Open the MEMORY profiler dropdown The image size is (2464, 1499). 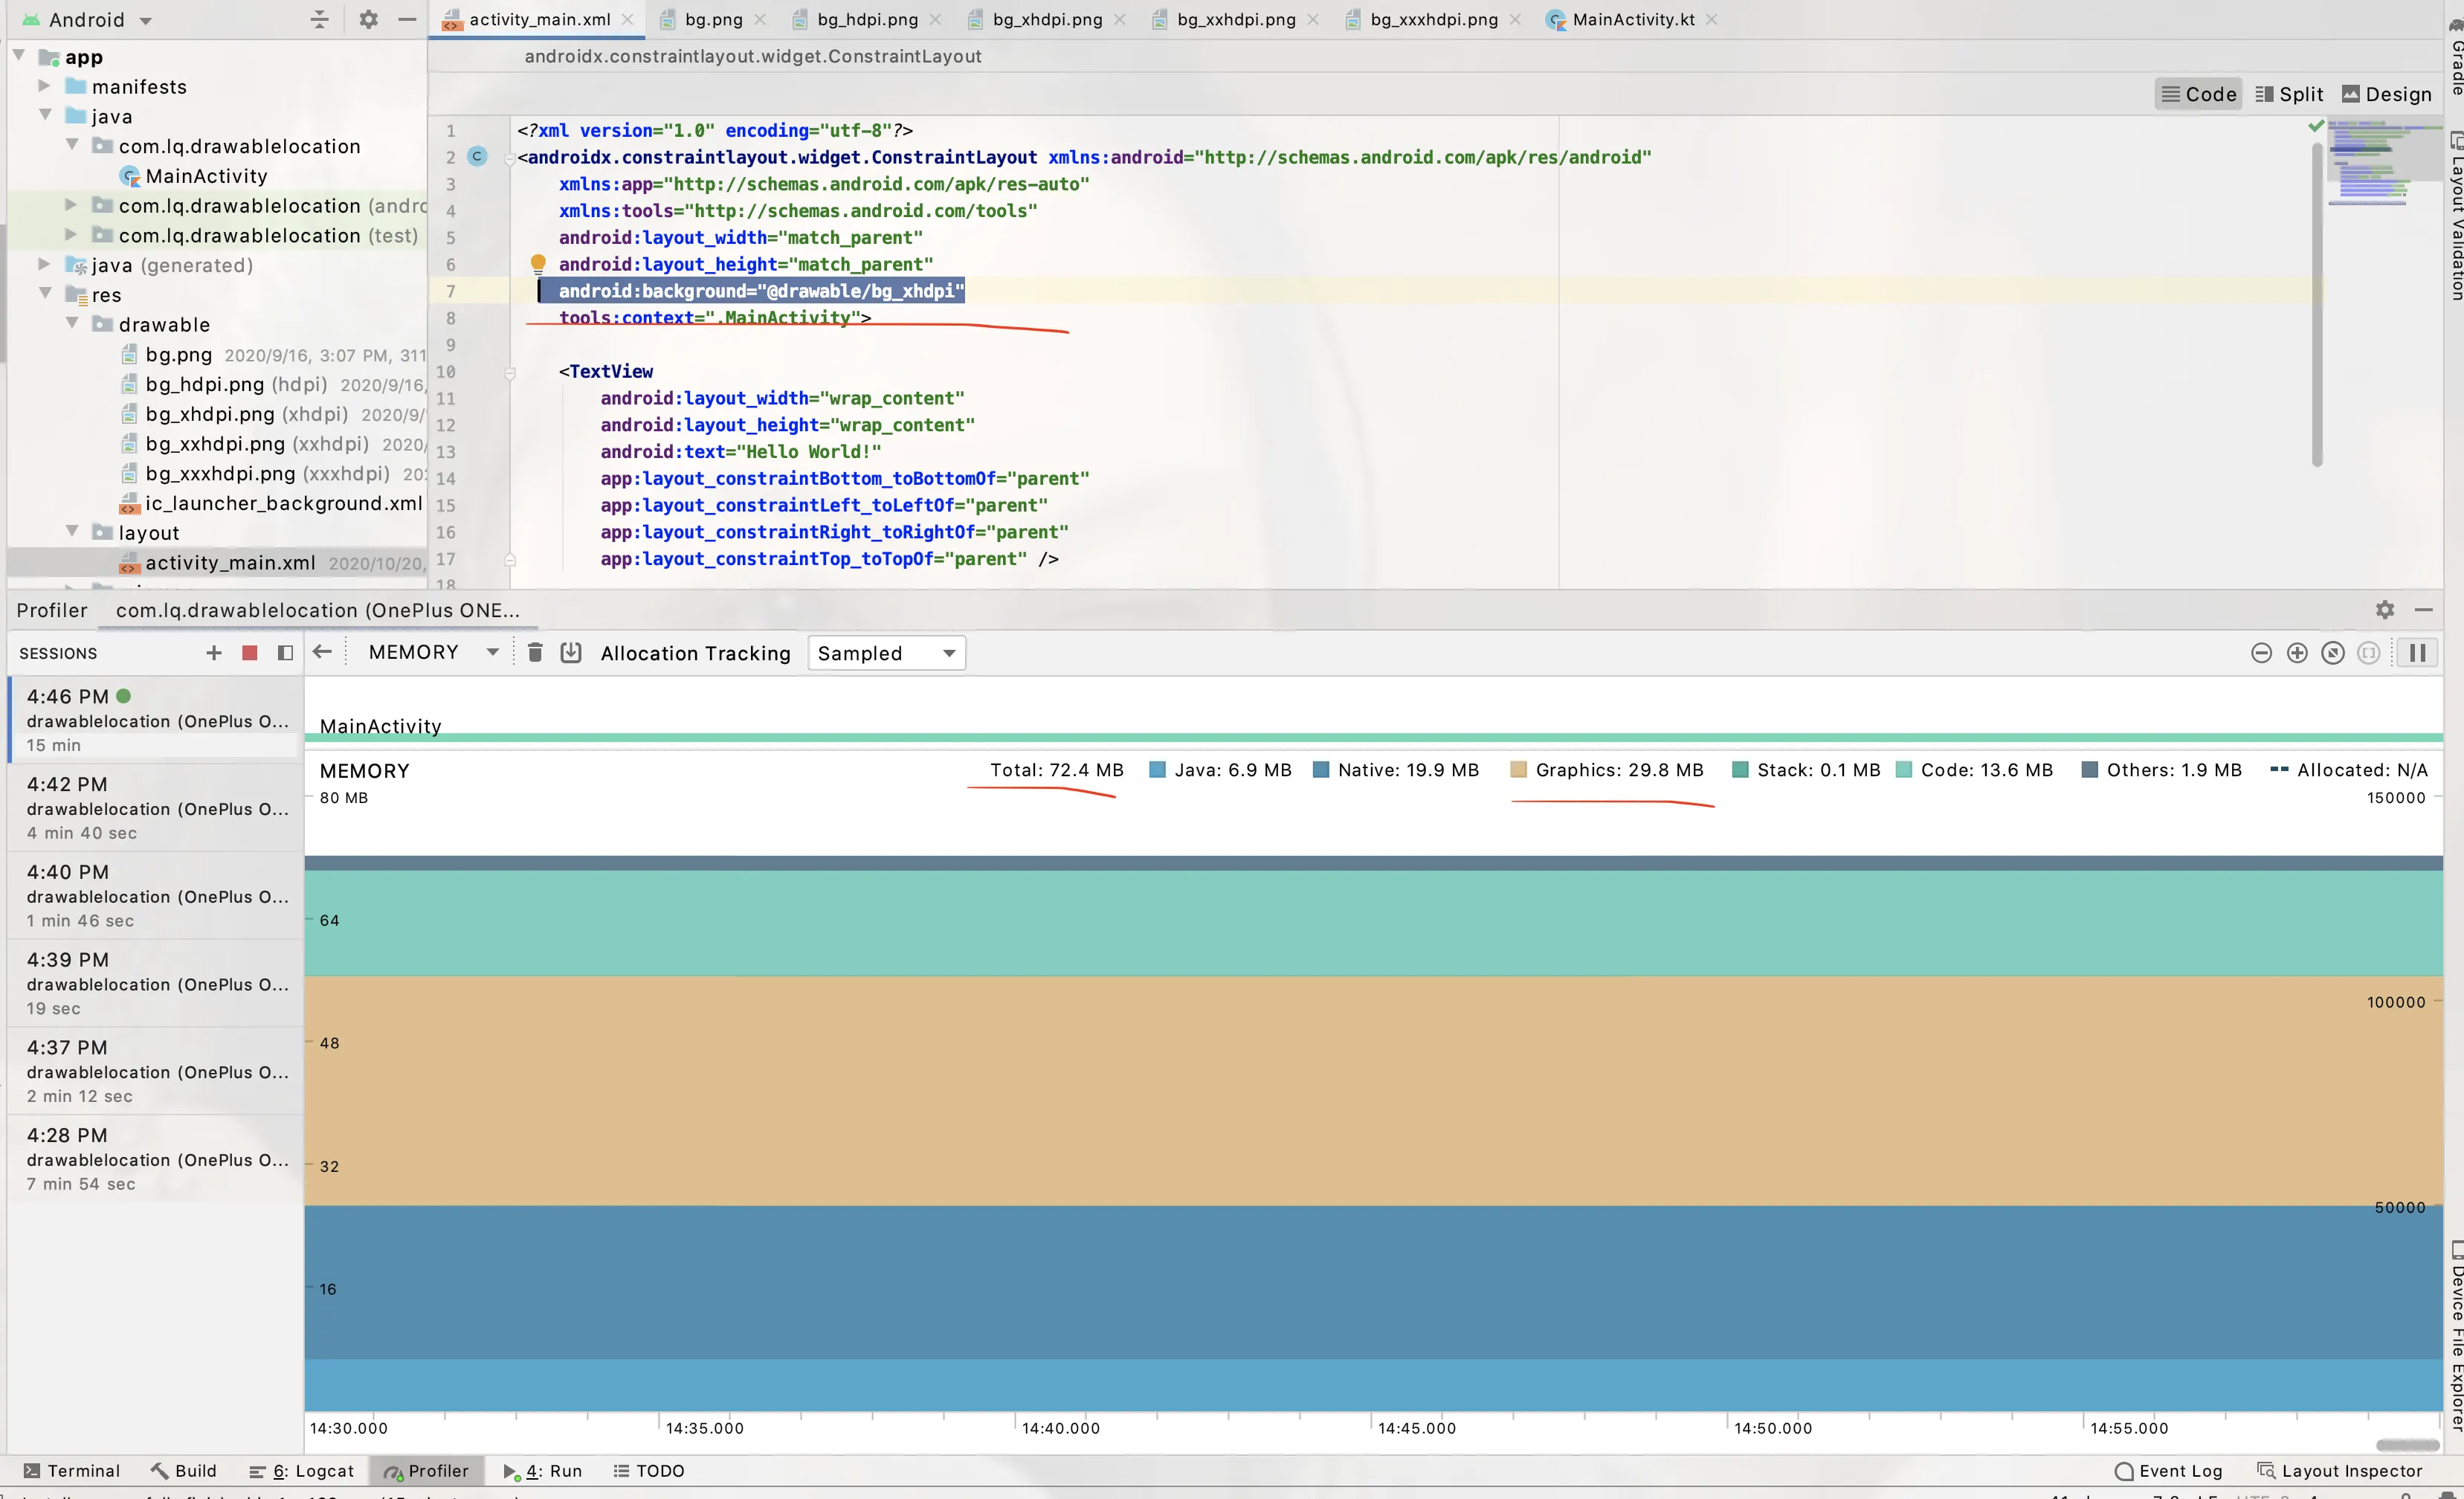point(433,652)
